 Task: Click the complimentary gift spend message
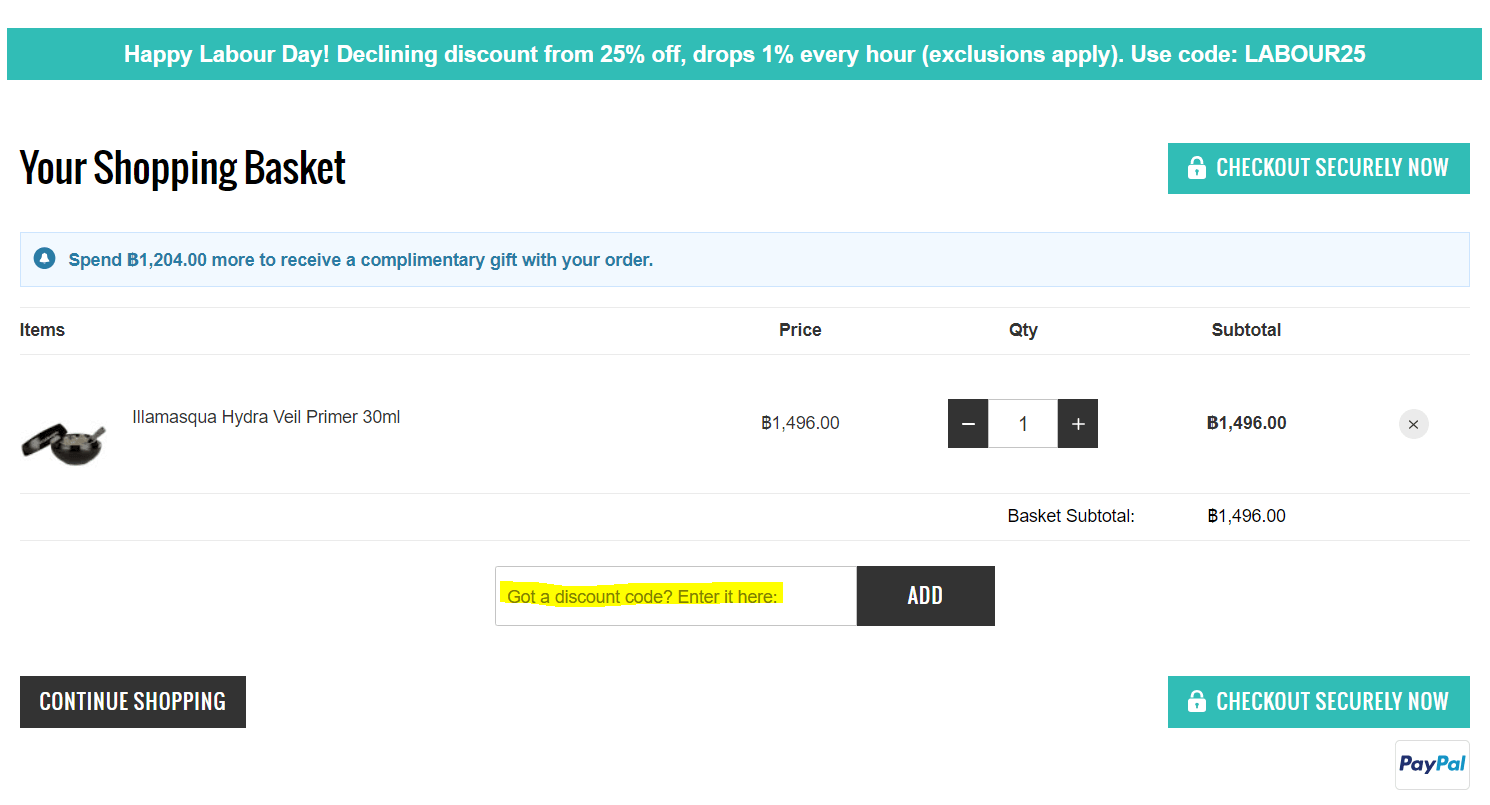pos(360,260)
